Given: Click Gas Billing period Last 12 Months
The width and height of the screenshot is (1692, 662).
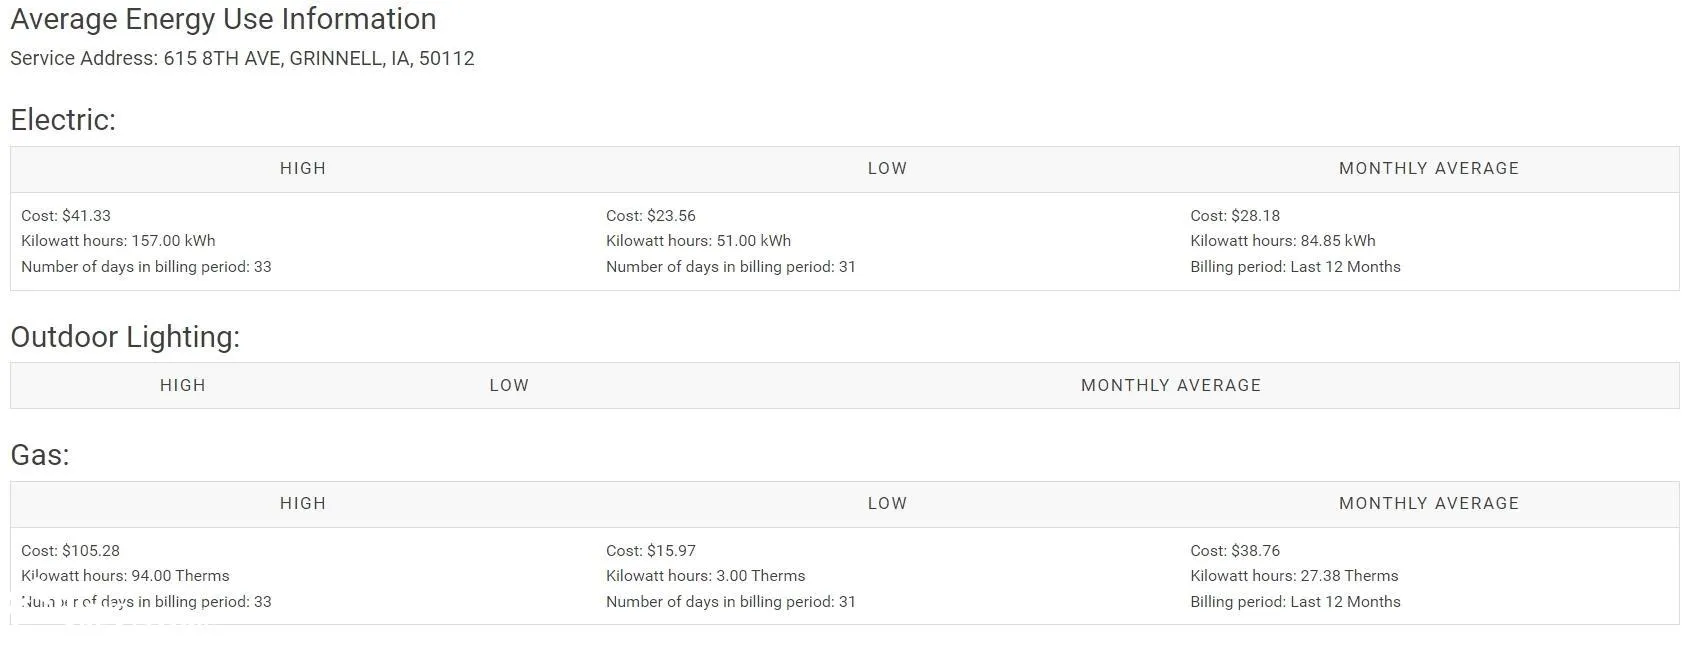Looking at the screenshot, I should click(x=1295, y=602).
